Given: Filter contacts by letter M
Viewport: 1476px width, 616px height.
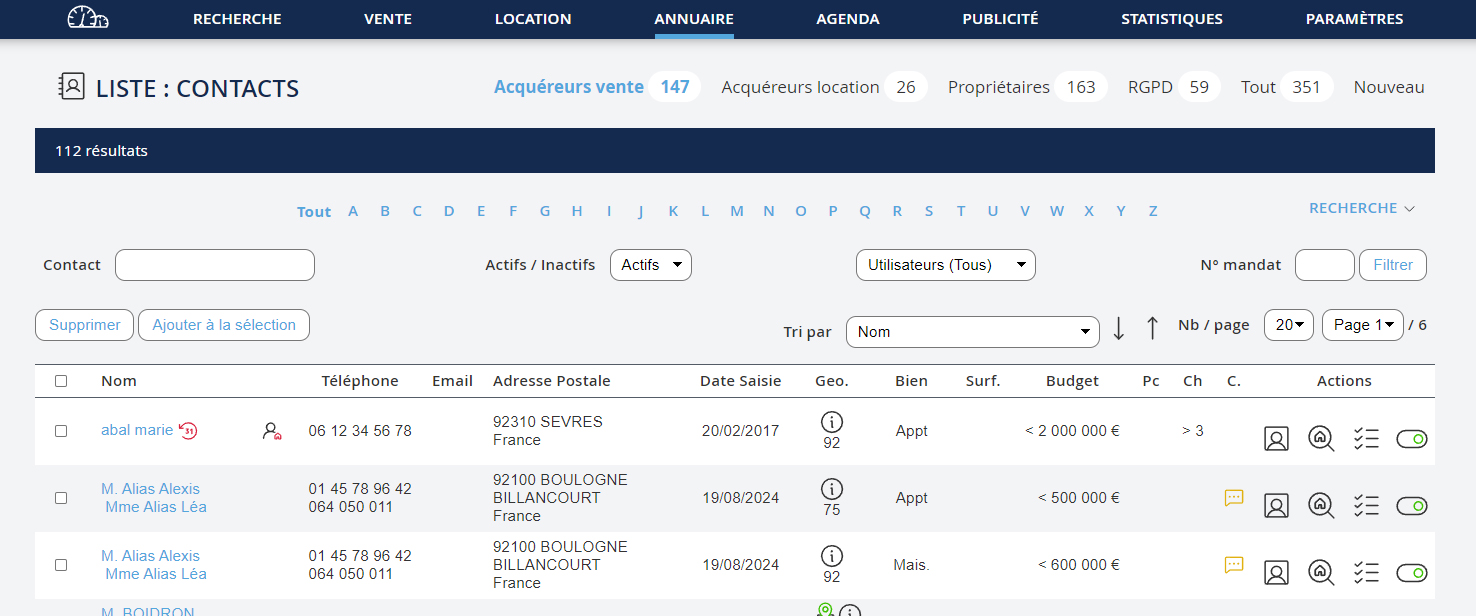Looking at the screenshot, I should pos(737,211).
